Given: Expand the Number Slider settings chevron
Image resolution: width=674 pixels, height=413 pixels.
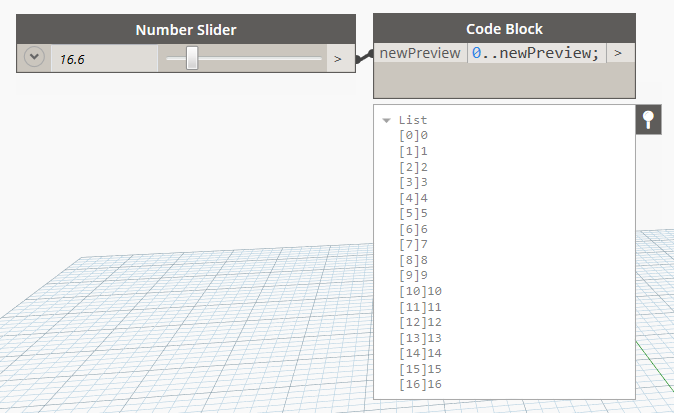Looking at the screenshot, I should coord(34,57).
